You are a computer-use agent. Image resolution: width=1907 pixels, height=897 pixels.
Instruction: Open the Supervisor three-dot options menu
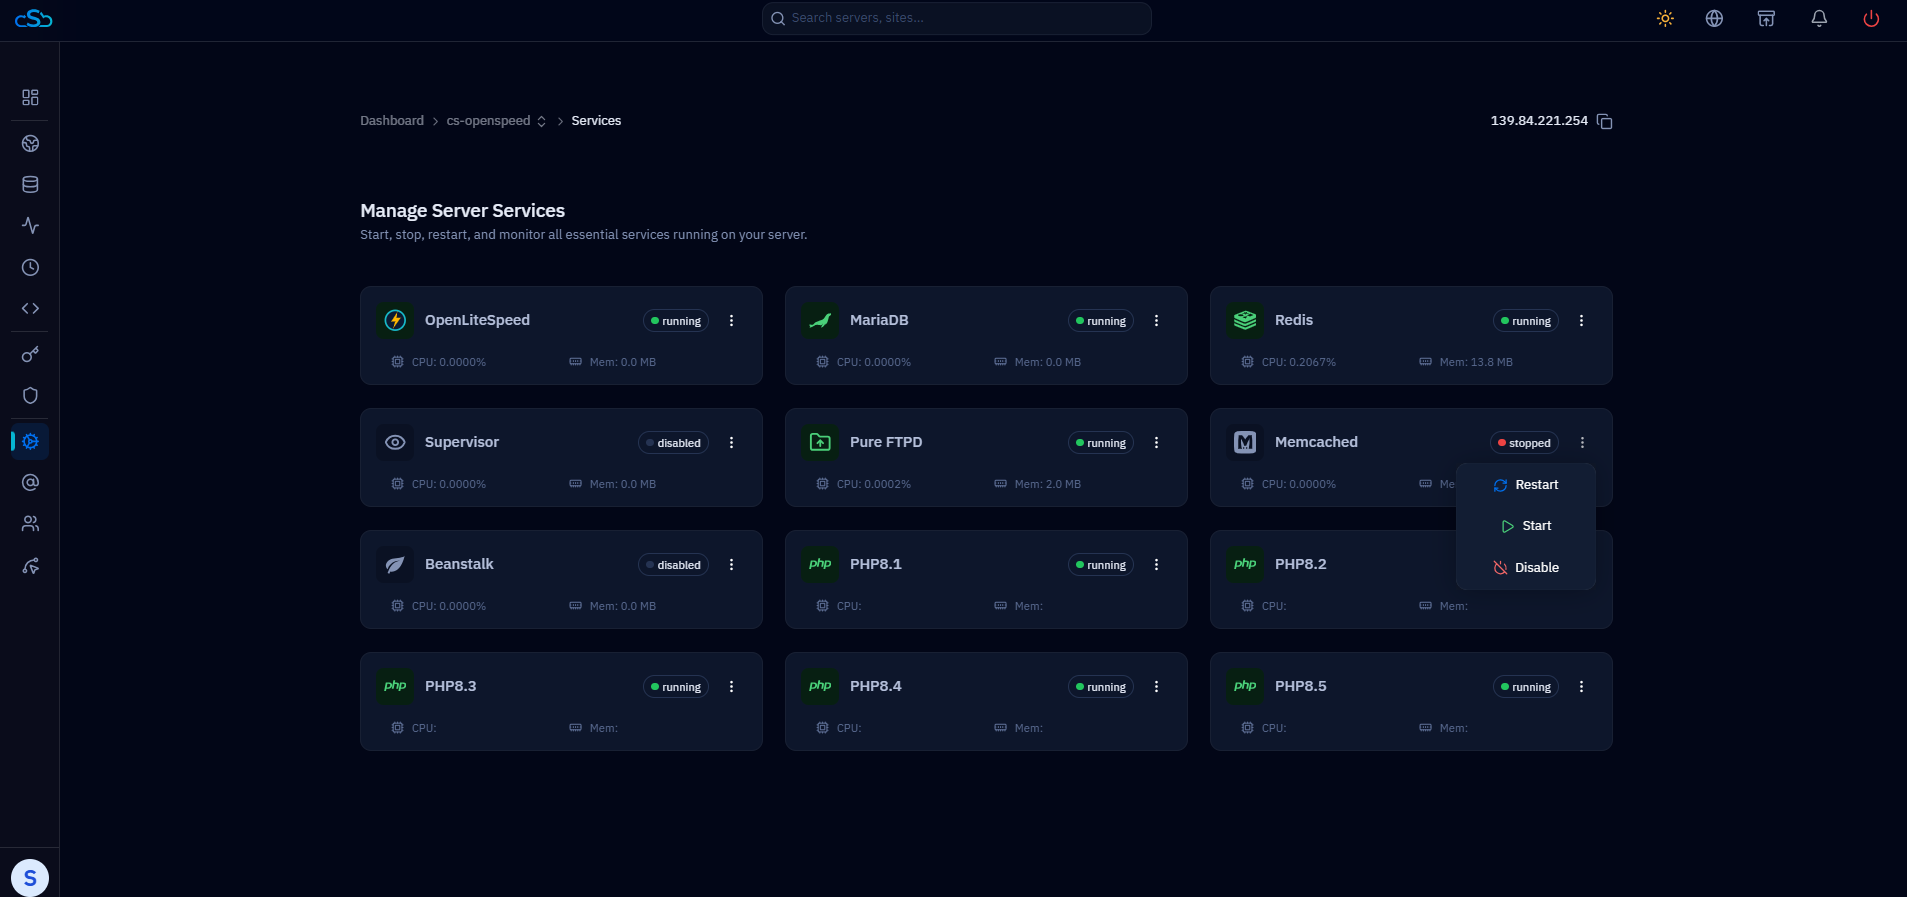(x=732, y=443)
